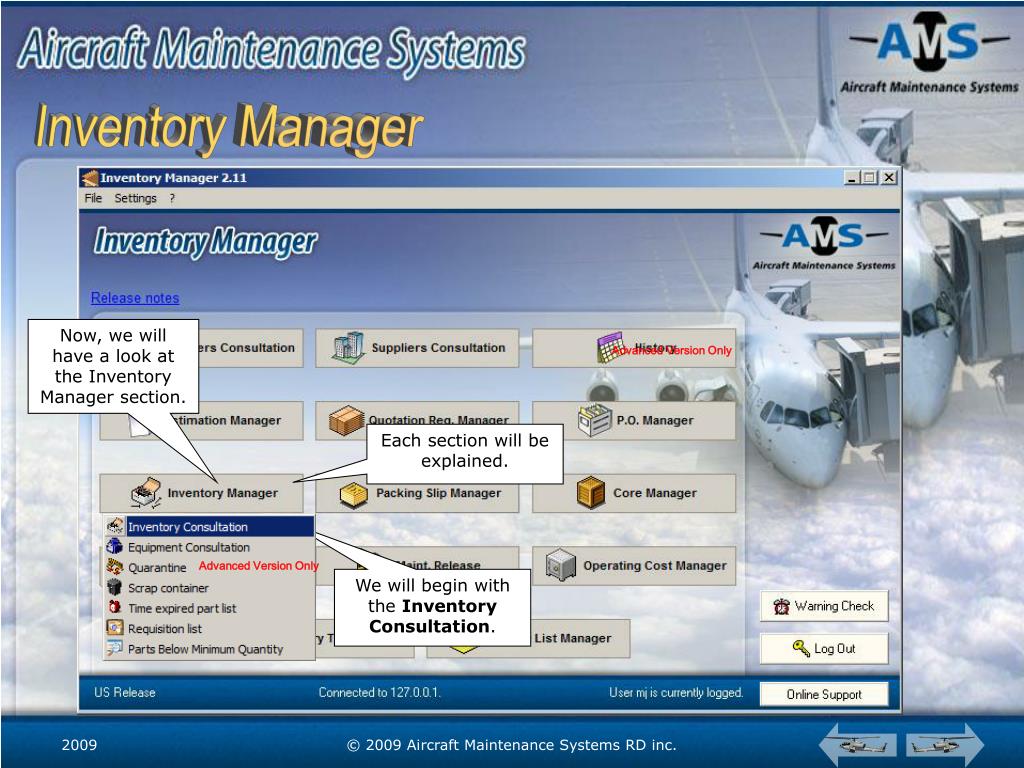
Task: Open Online Support
Action: click(824, 694)
